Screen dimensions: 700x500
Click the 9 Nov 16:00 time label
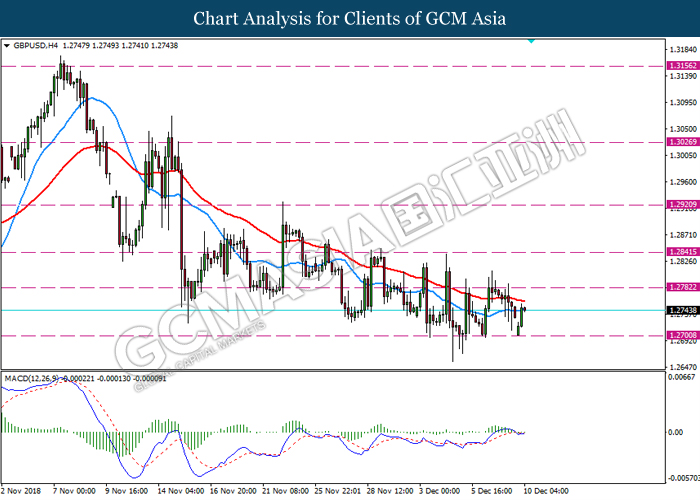[127, 491]
